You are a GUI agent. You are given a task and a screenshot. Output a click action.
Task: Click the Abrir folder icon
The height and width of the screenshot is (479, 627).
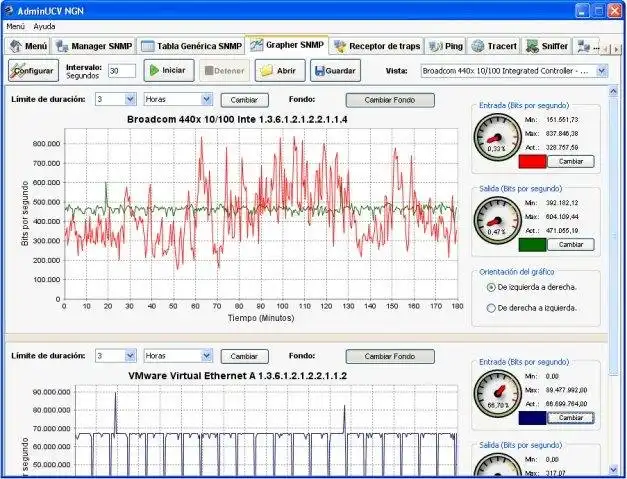[266, 71]
